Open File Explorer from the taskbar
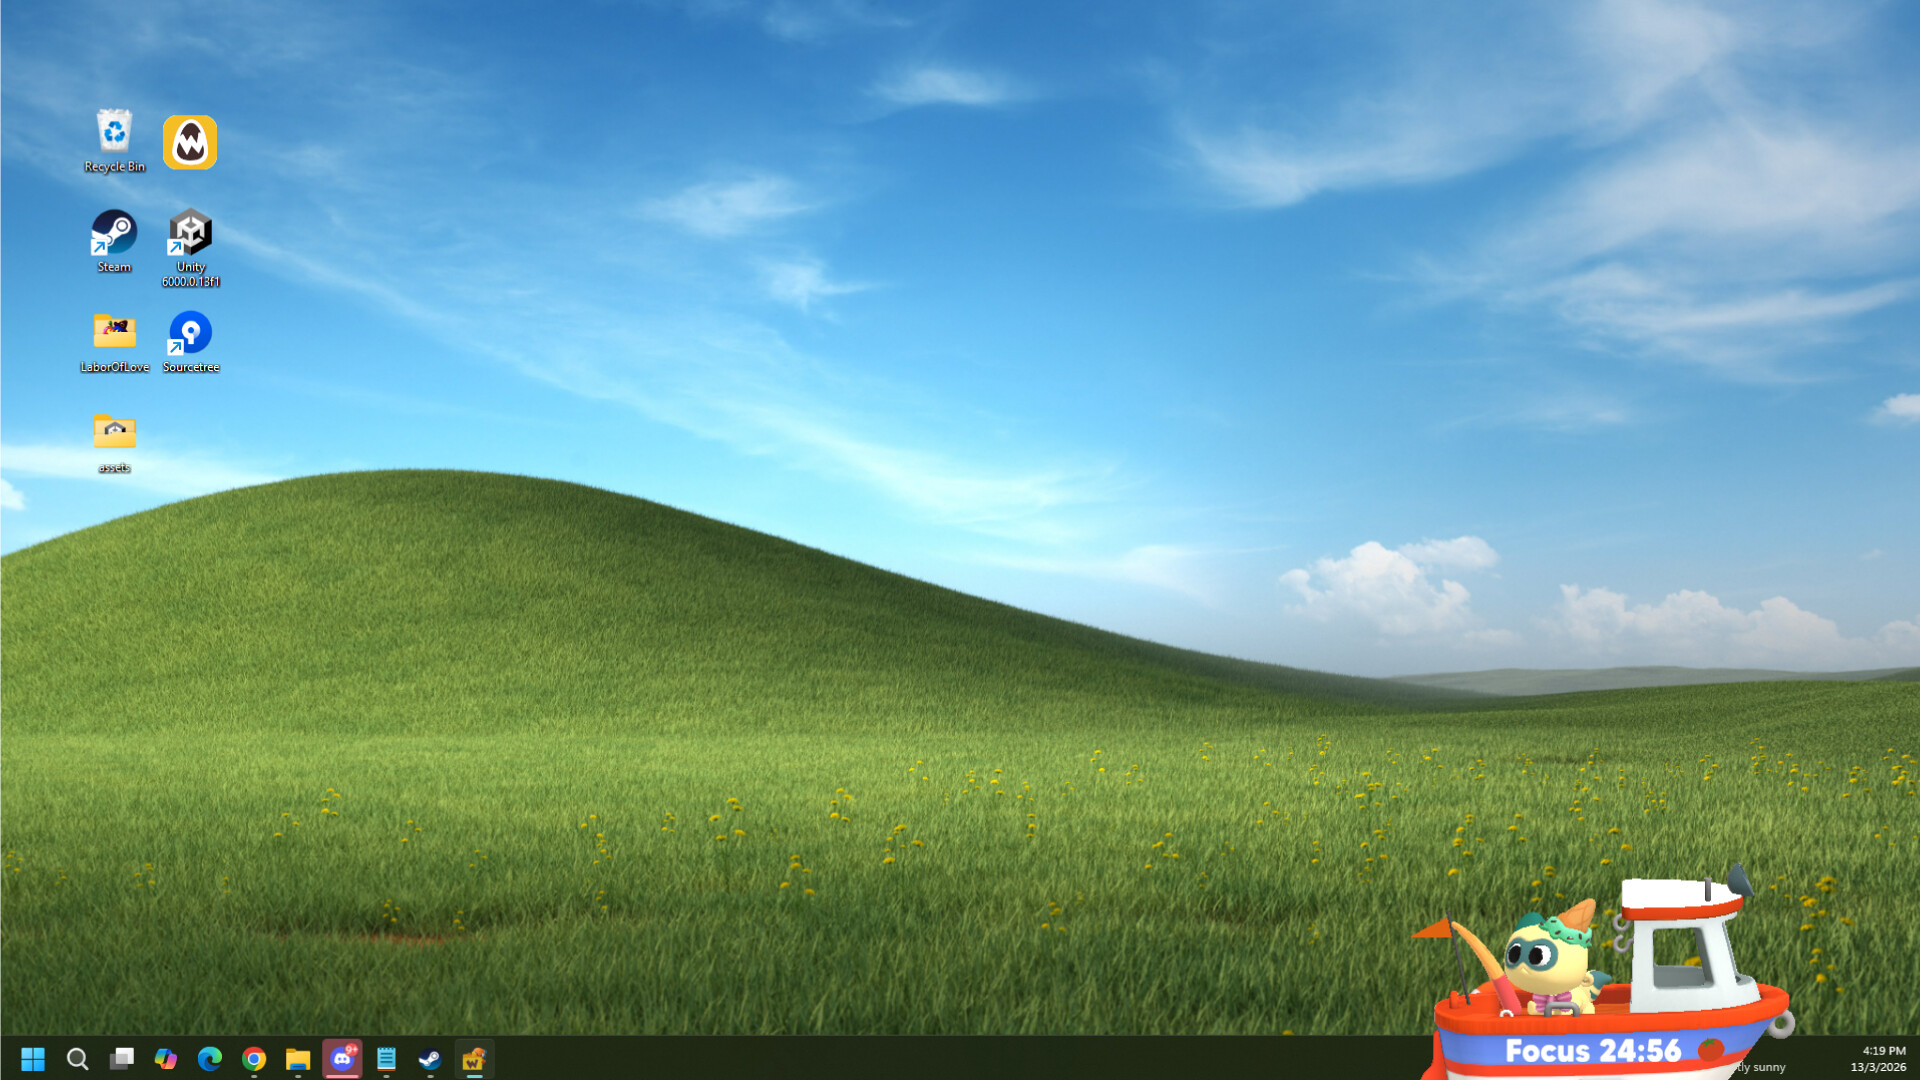 point(297,1058)
